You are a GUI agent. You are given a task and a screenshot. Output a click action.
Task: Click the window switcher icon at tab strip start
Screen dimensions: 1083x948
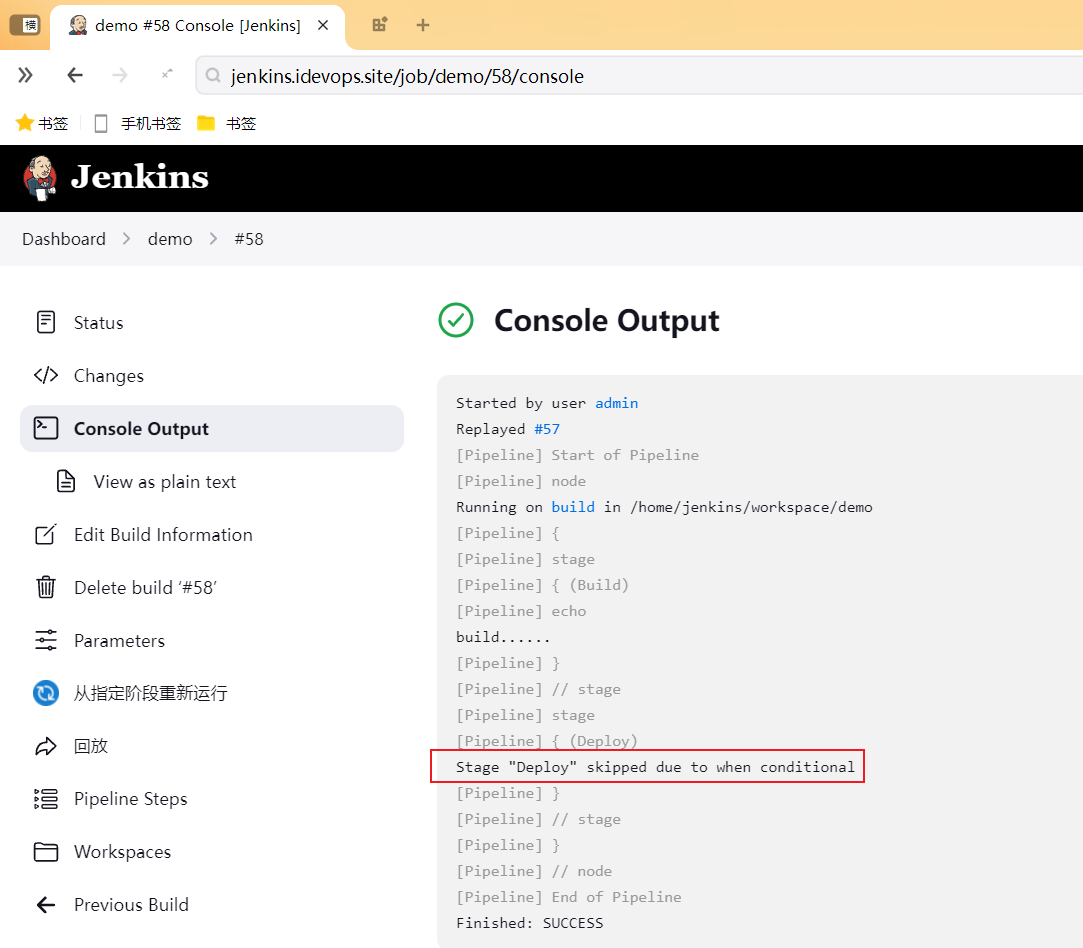click(25, 26)
